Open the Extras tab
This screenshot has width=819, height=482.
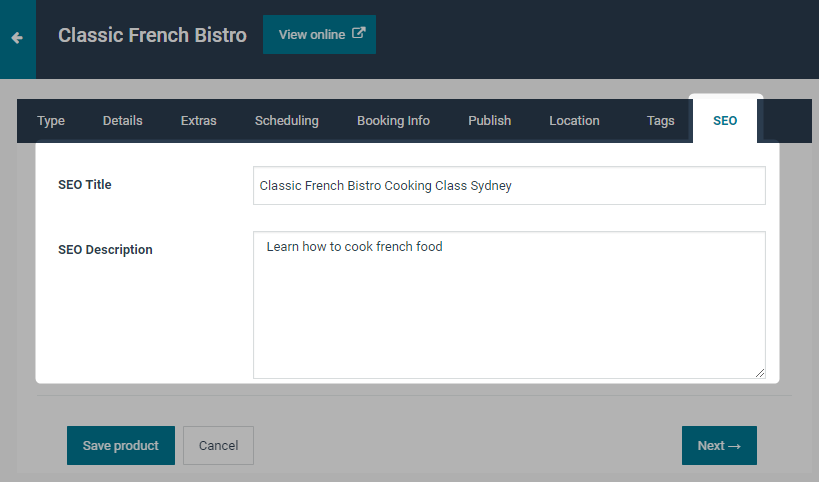point(198,121)
